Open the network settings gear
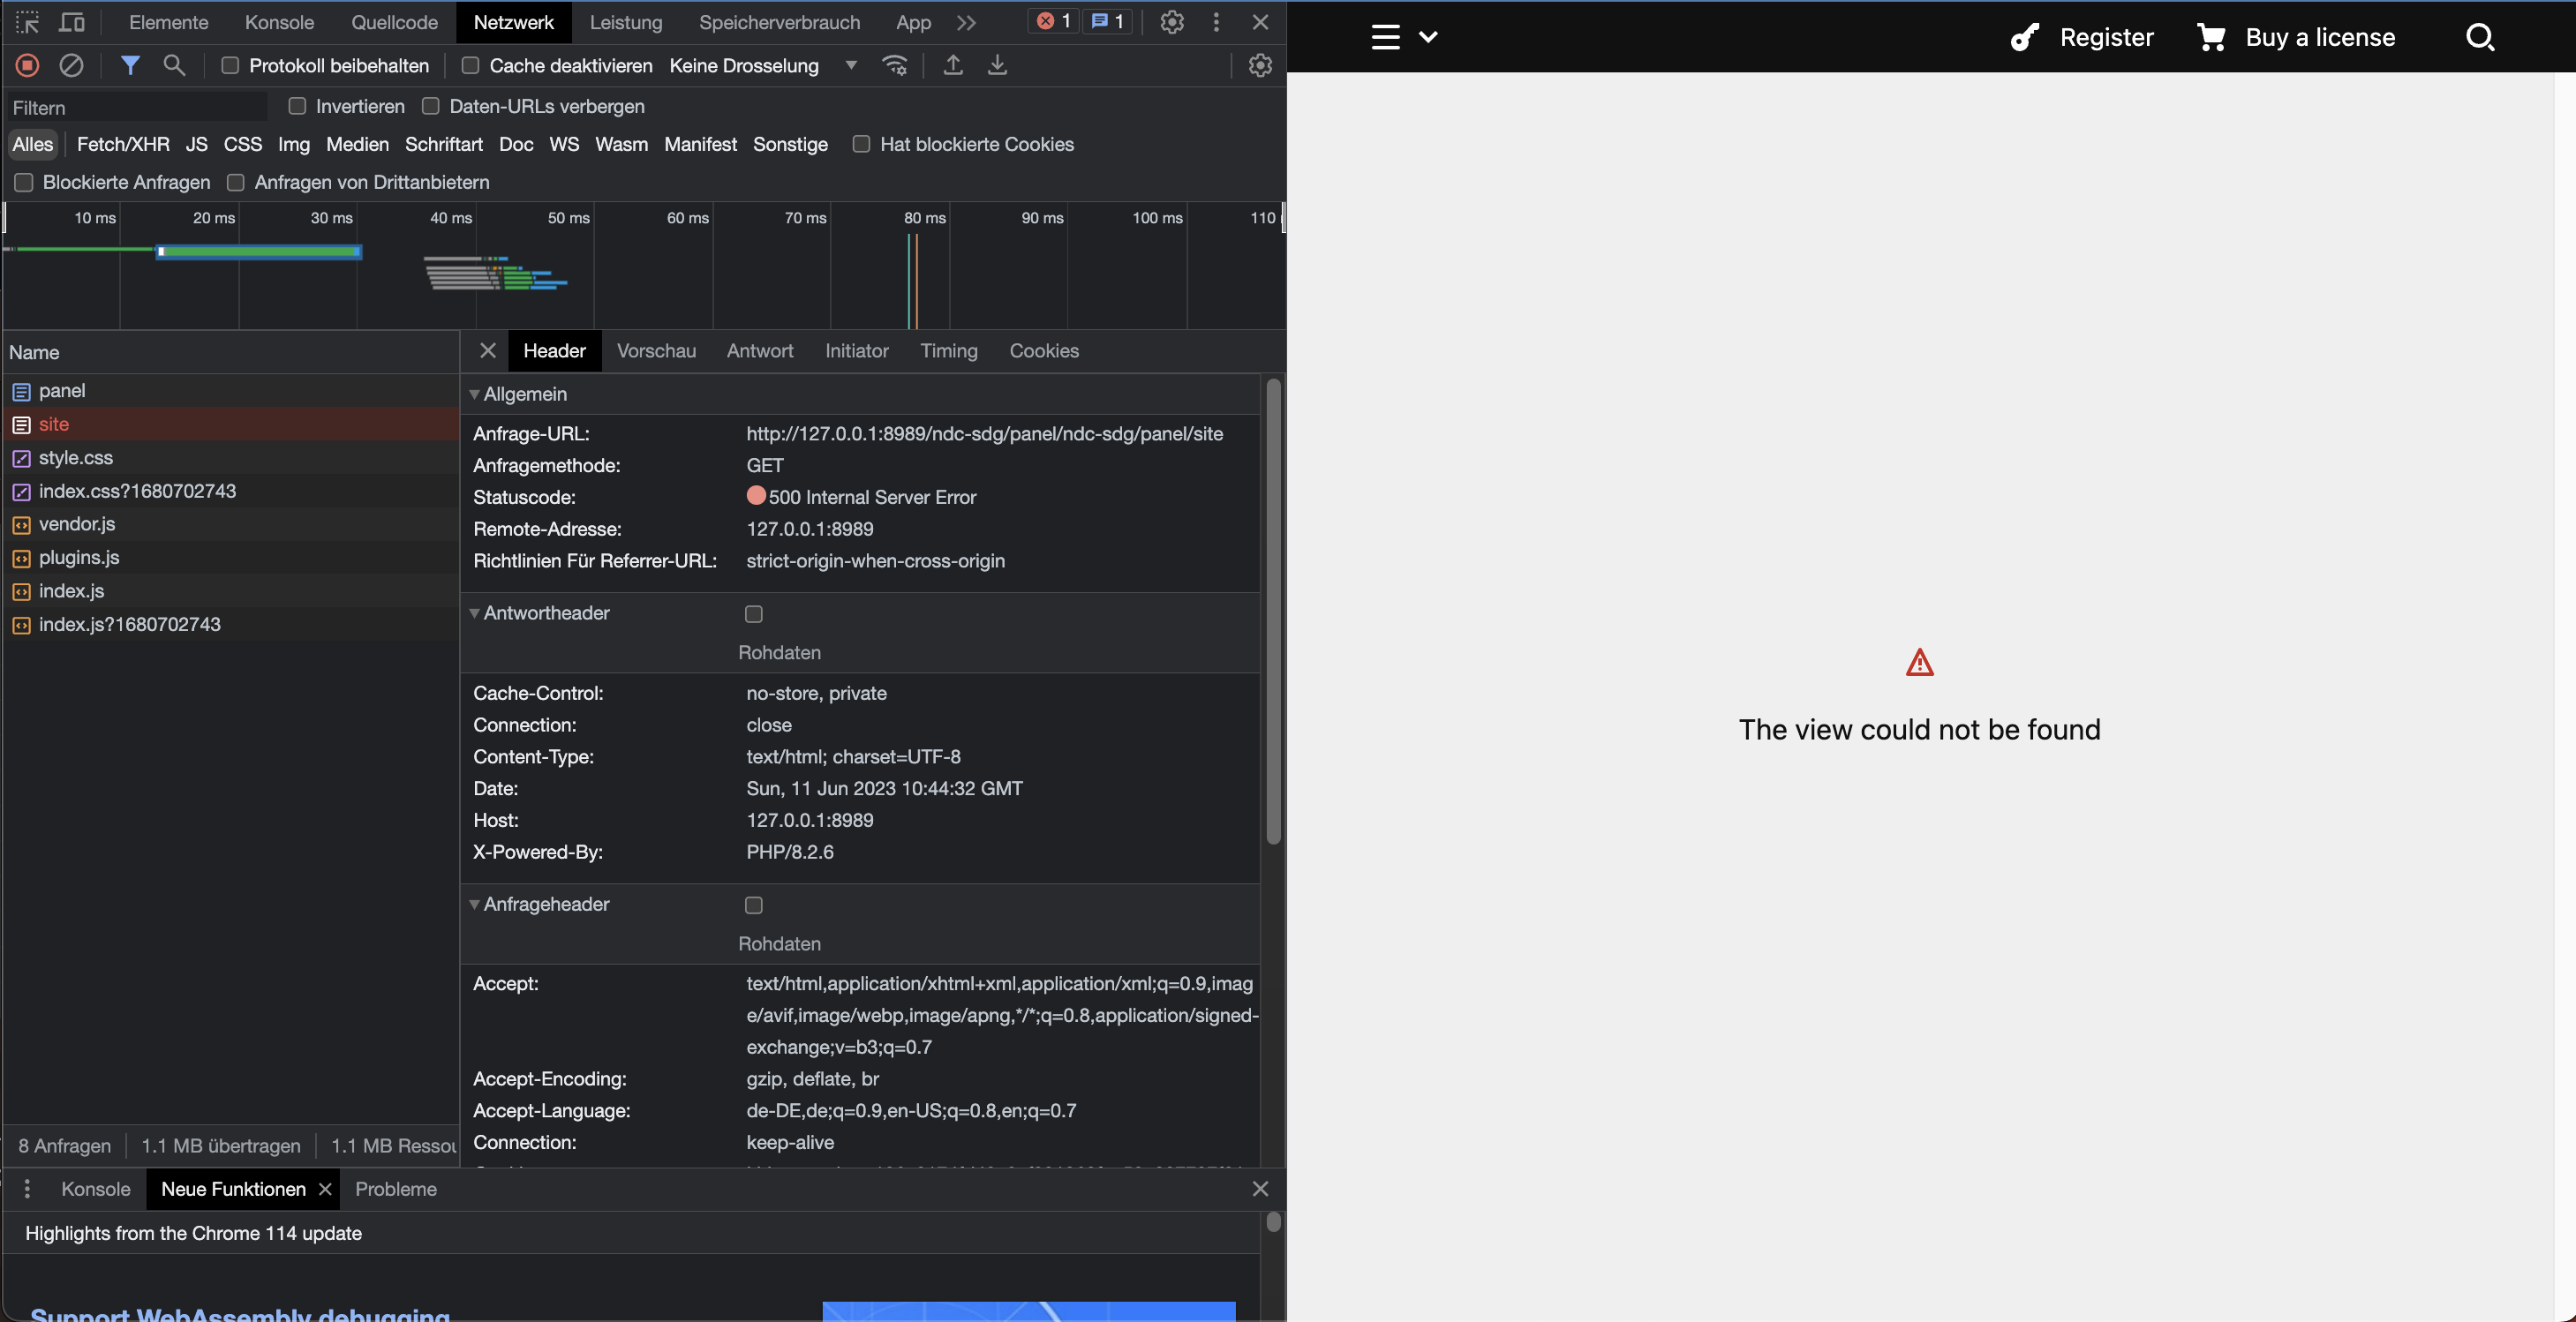 1259,65
